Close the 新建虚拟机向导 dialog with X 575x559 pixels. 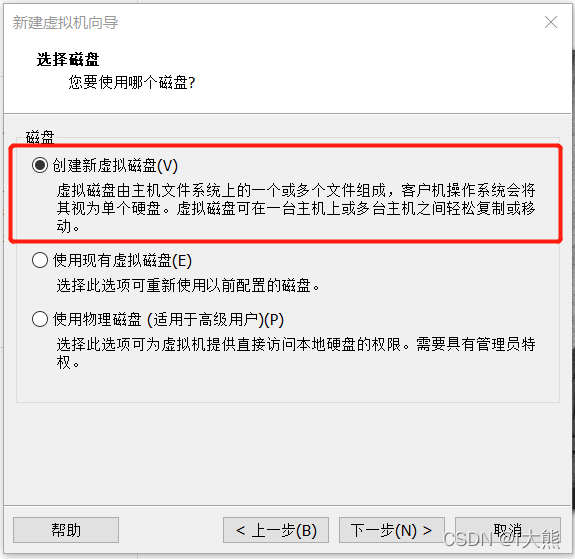coord(551,22)
